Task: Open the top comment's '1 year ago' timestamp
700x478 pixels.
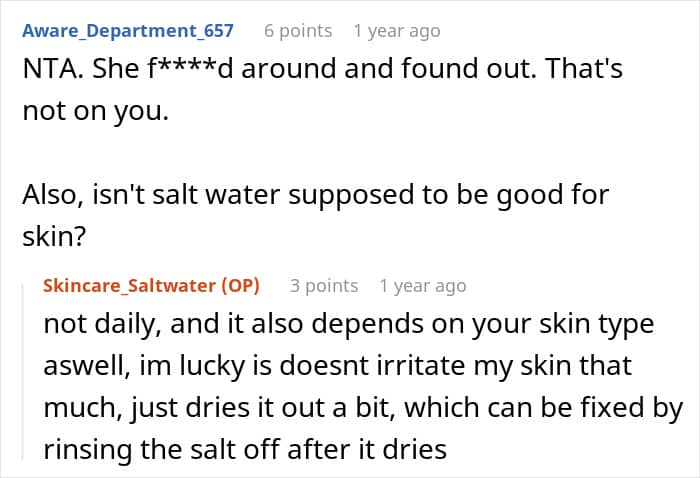Action: 396,31
